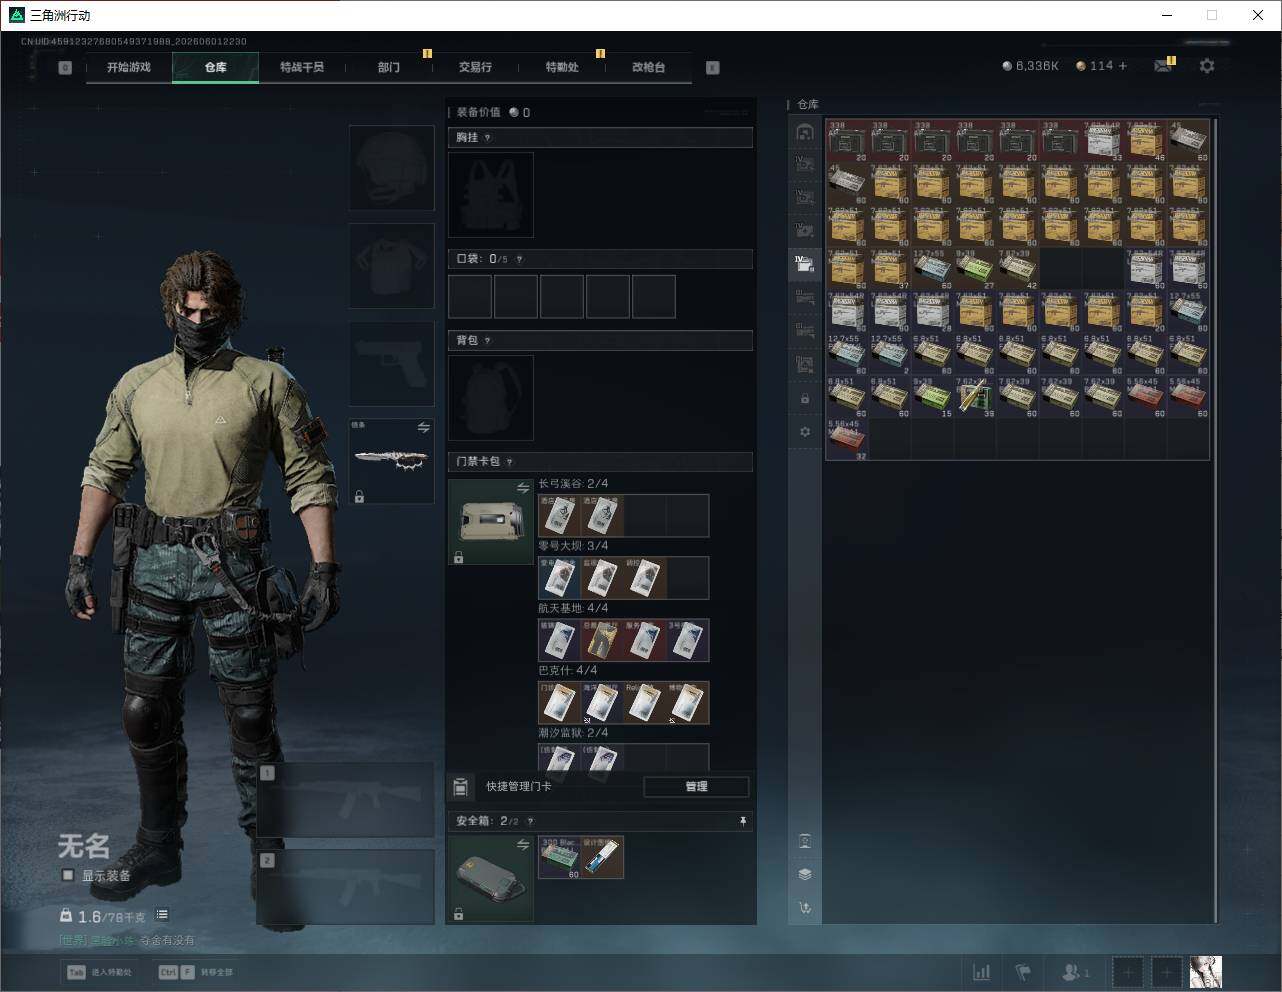
Task: Select the fourth 航天基地 key card
Action: tap(688, 641)
